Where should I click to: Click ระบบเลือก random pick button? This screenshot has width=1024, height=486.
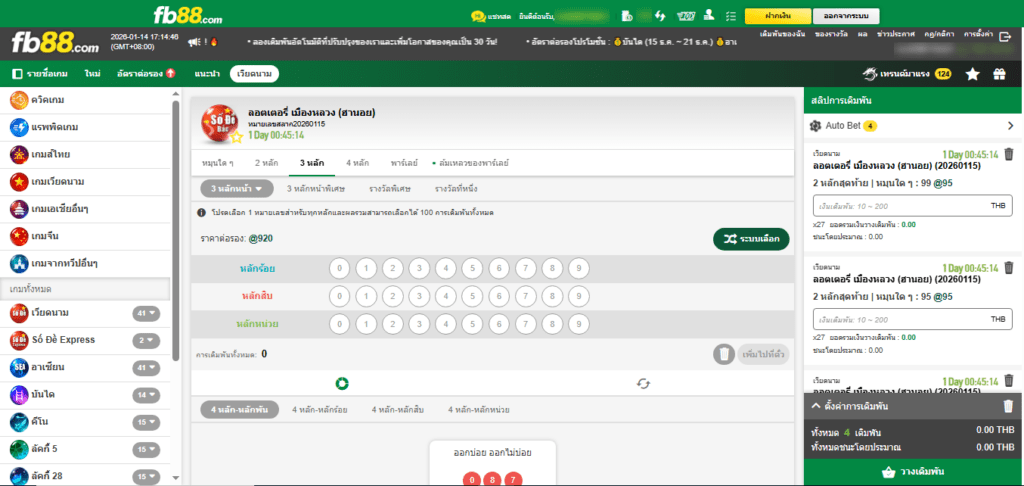pyautogui.click(x=751, y=239)
